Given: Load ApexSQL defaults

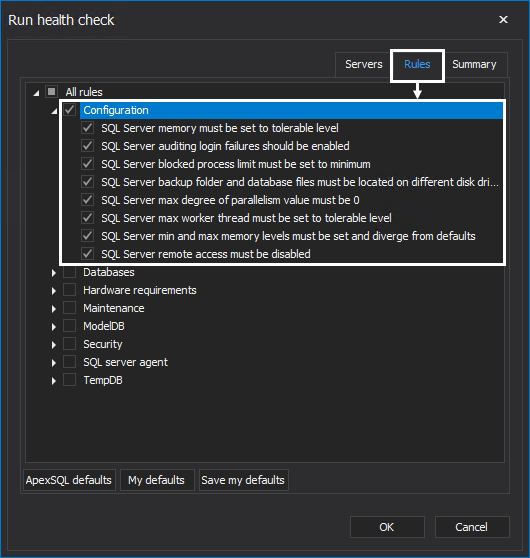Looking at the screenshot, I should coord(69,480).
